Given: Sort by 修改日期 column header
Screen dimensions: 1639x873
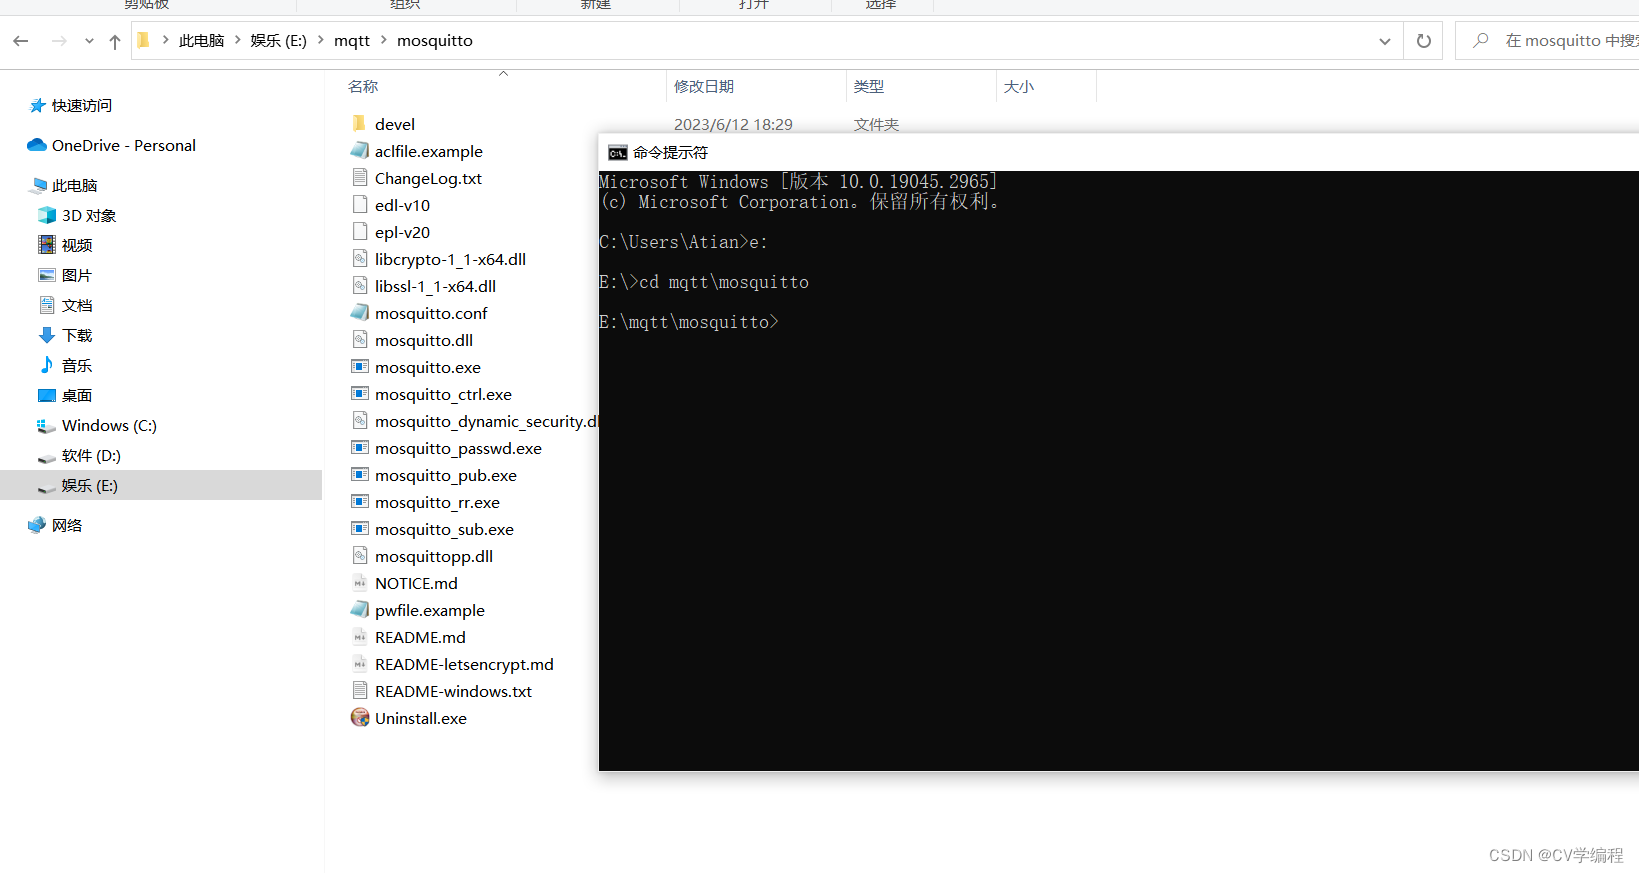Looking at the screenshot, I should [704, 87].
